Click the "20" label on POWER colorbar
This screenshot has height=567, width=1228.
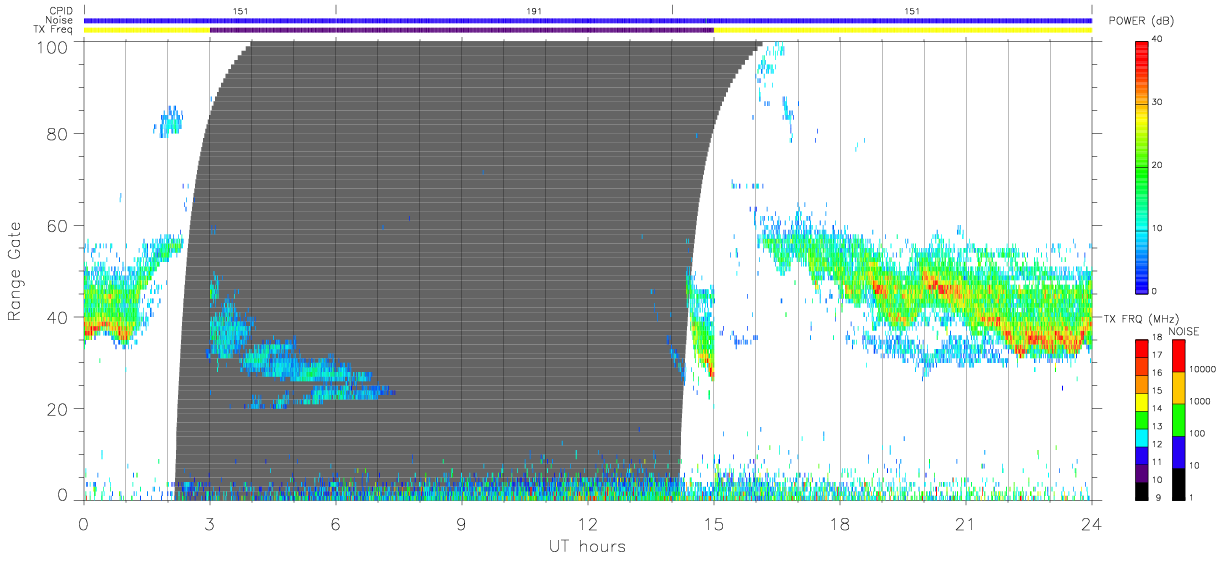coord(1157,166)
